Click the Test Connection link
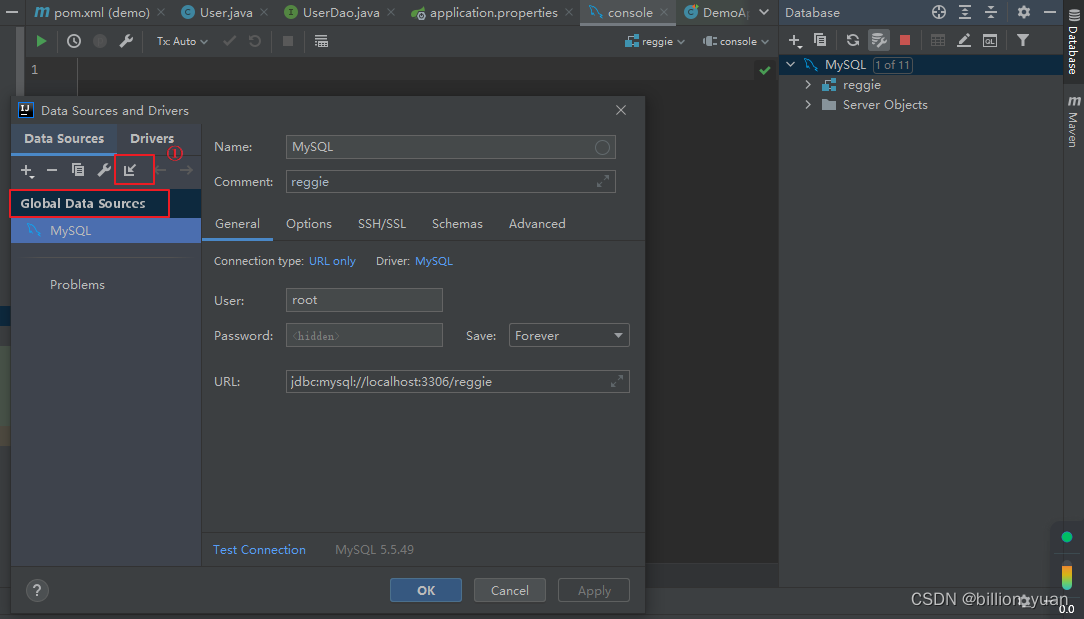This screenshot has width=1084, height=619. (x=259, y=549)
